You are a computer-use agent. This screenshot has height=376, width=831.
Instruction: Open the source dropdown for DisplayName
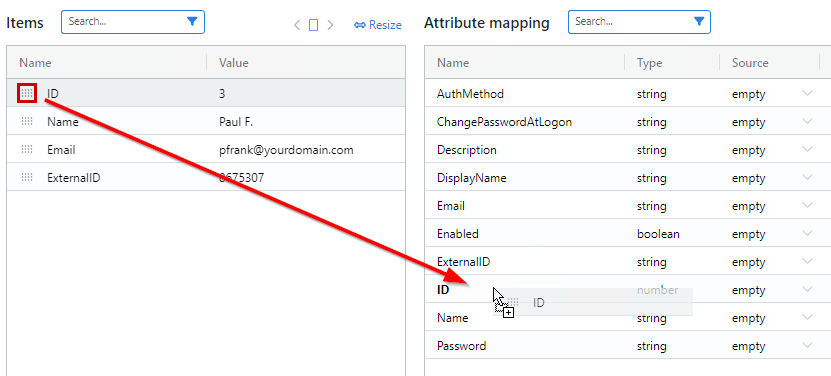pyautogui.click(x=808, y=178)
